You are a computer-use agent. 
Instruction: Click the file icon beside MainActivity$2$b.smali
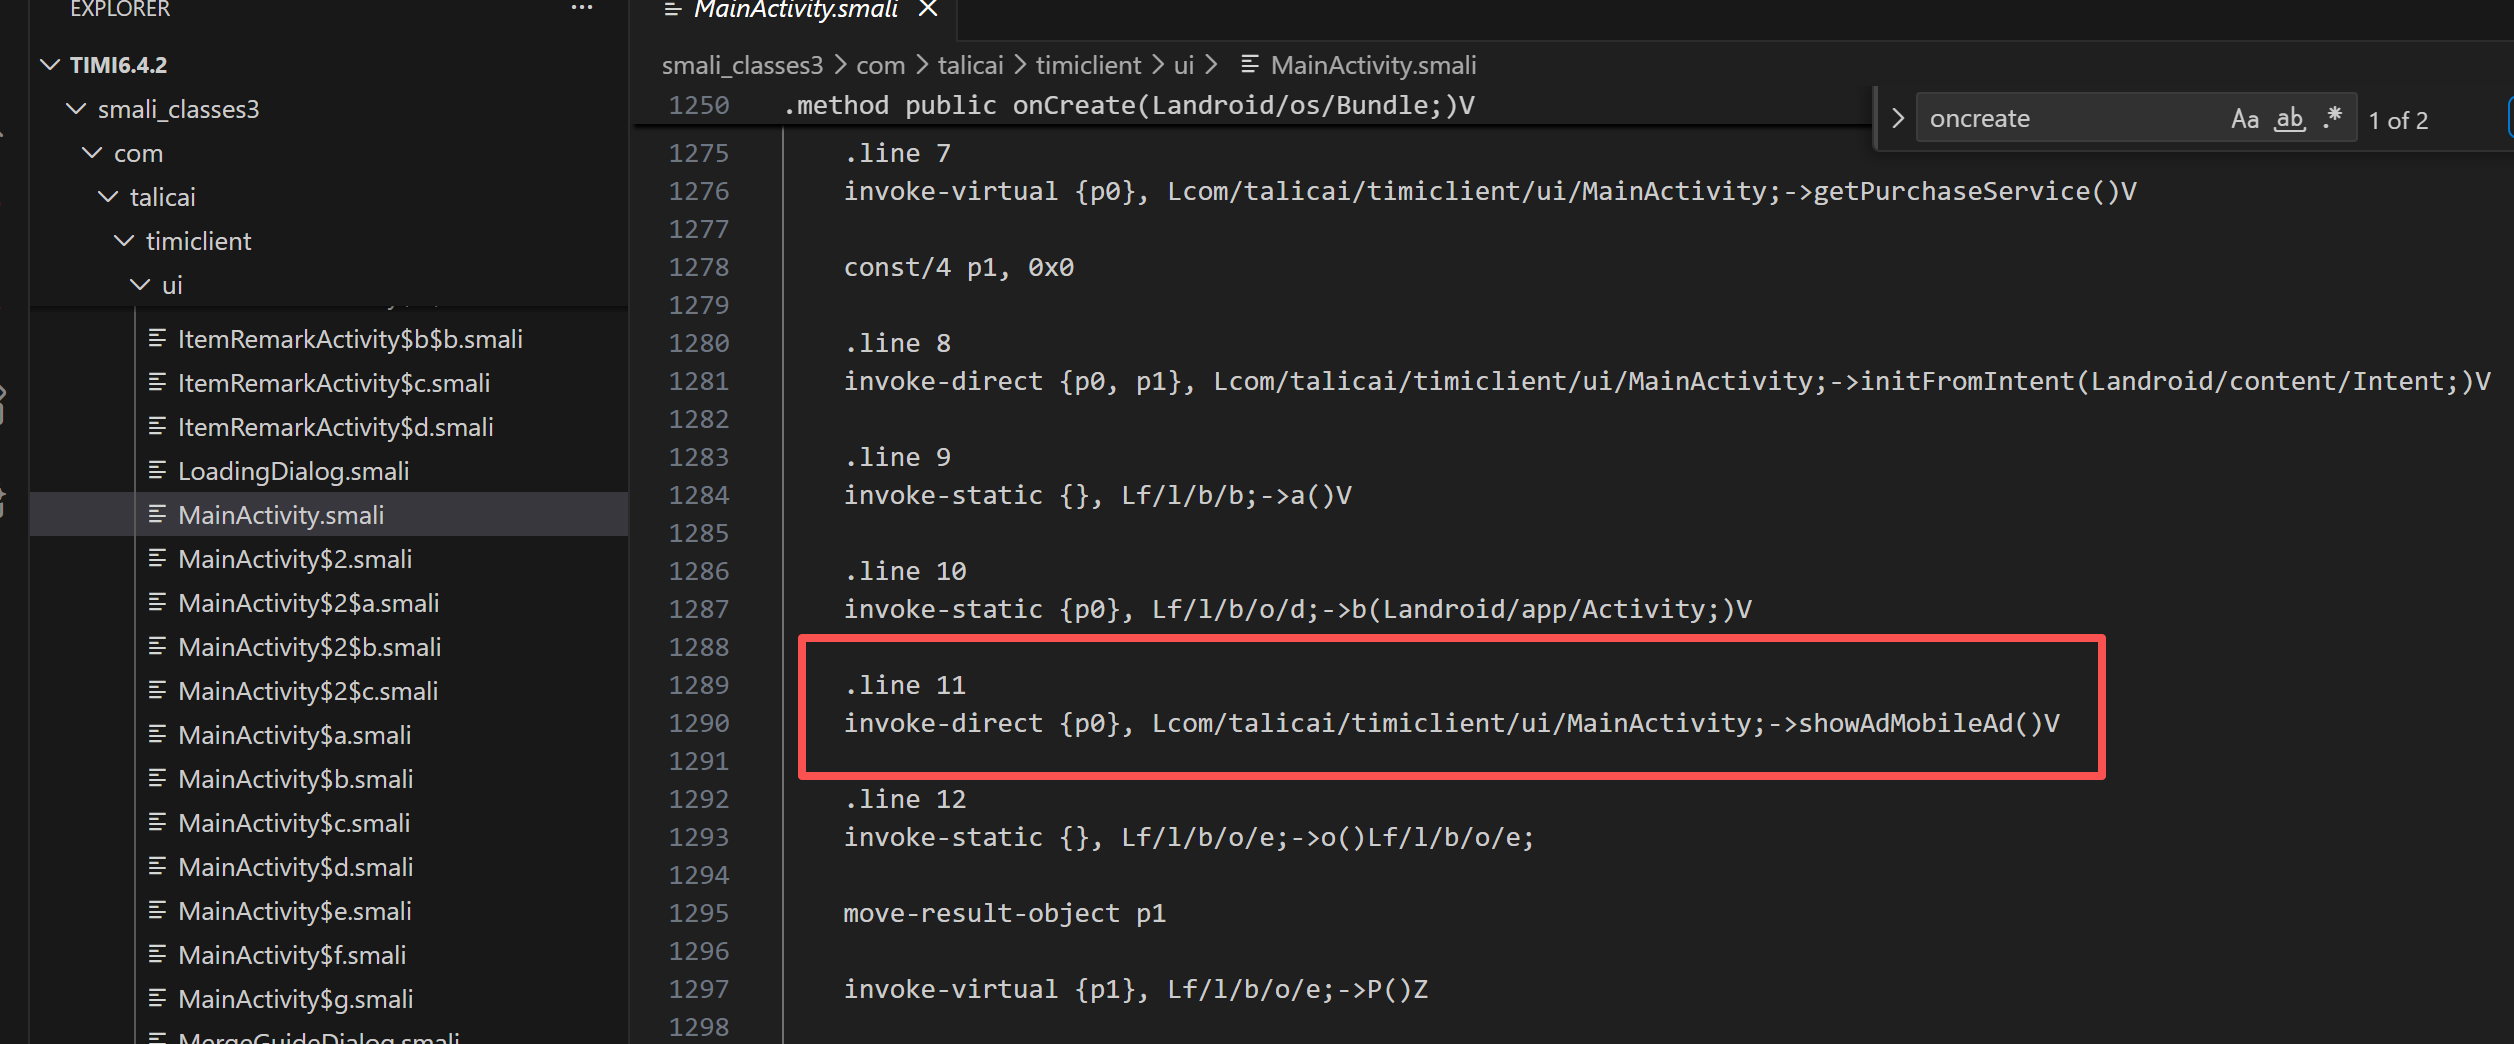pos(157,647)
